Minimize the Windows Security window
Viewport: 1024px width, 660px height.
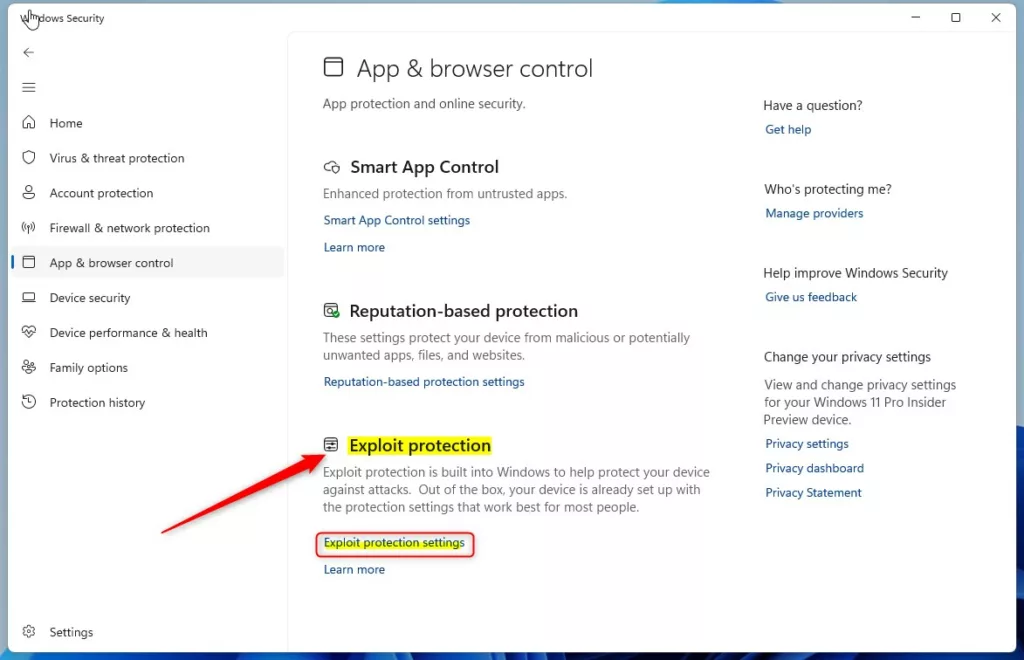tap(916, 18)
